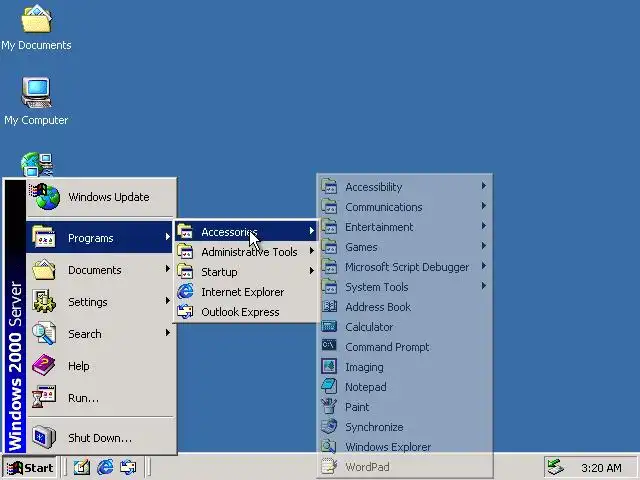The height and width of the screenshot is (480, 640).
Task: Select the My Network Places desktop icon
Action: pyautogui.click(x=37, y=164)
